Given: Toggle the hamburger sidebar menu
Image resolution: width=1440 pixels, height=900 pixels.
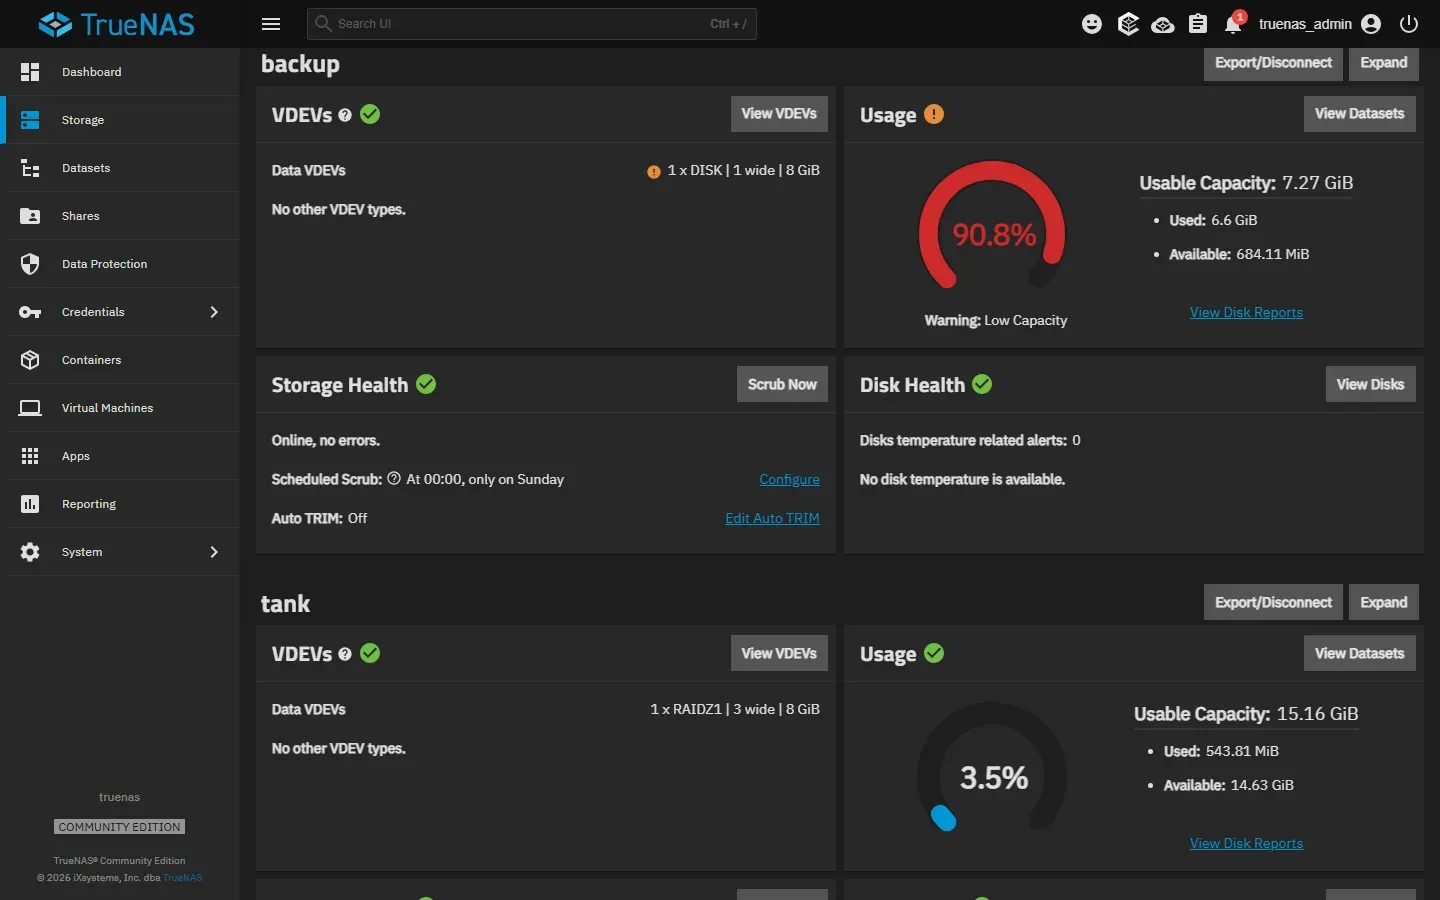Looking at the screenshot, I should (271, 24).
